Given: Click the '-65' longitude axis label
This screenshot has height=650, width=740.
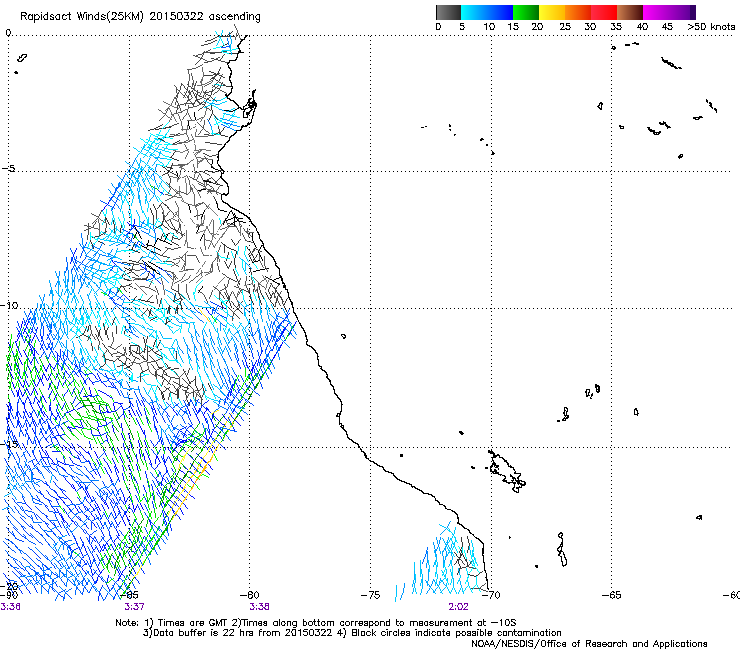Looking at the screenshot, I should (612, 595).
